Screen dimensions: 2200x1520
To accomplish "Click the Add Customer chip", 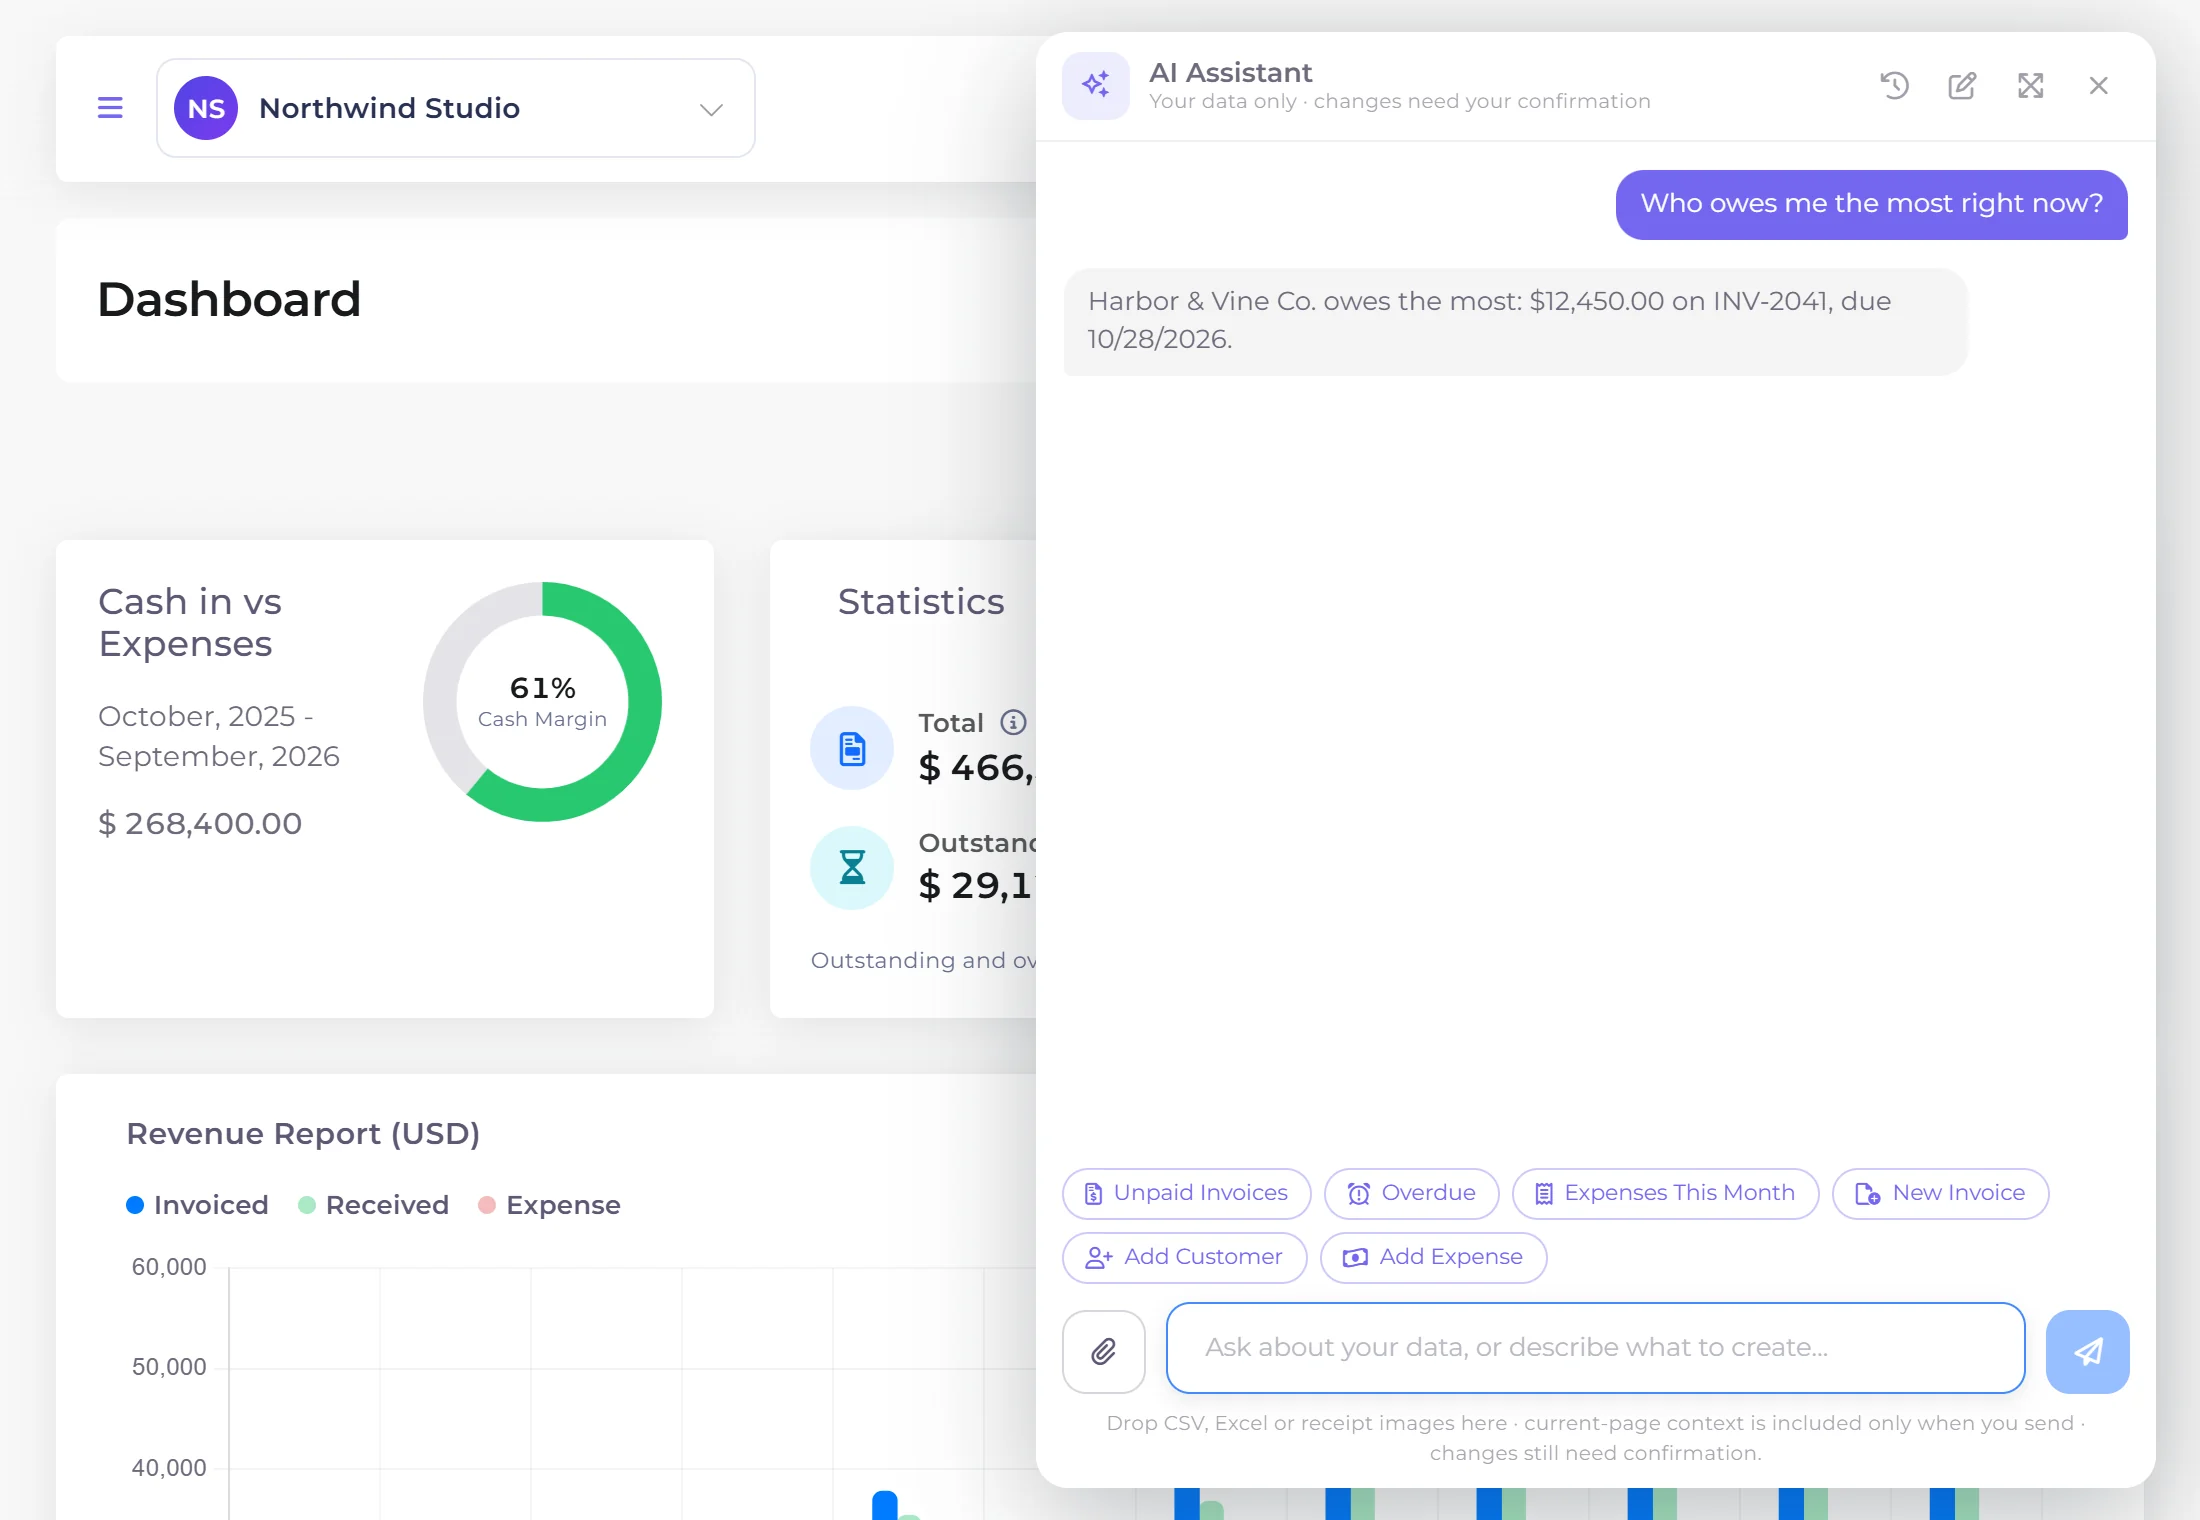I will point(1185,1257).
